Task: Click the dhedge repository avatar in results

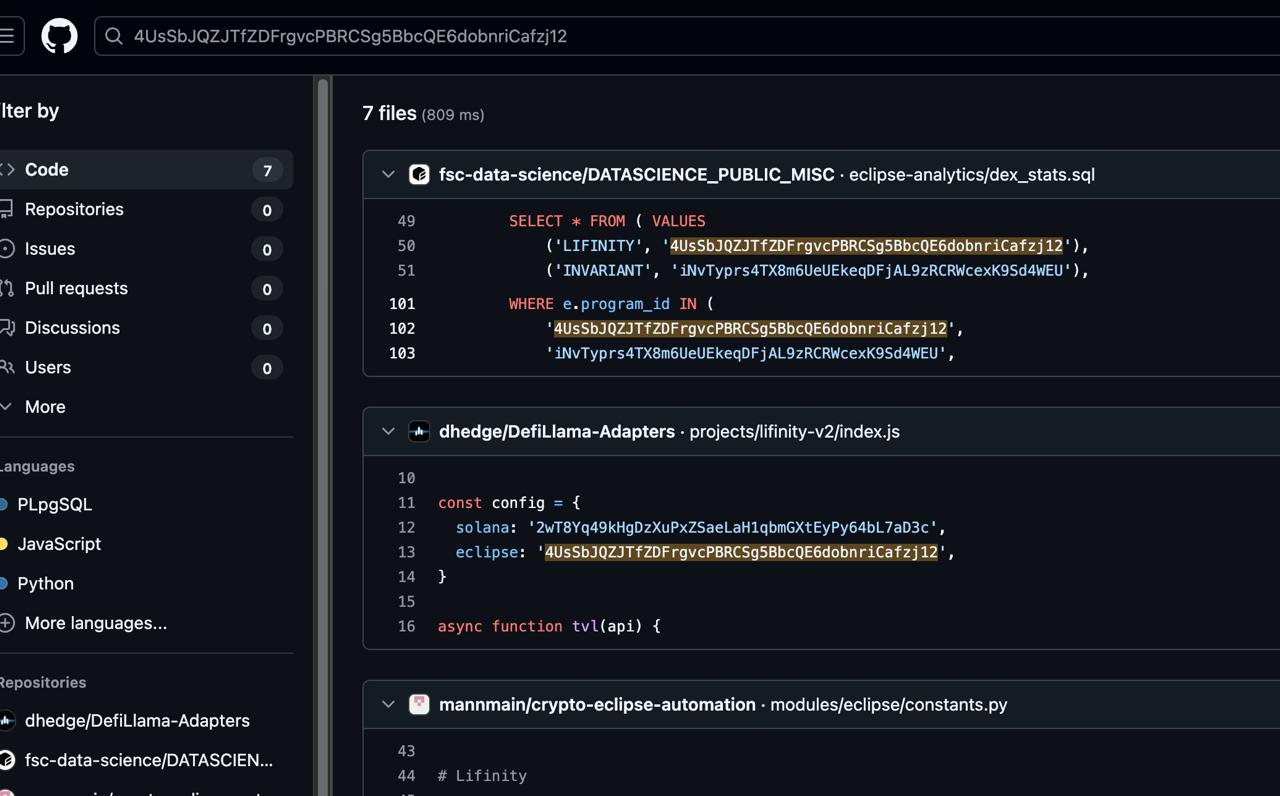Action: pos(419,431)
